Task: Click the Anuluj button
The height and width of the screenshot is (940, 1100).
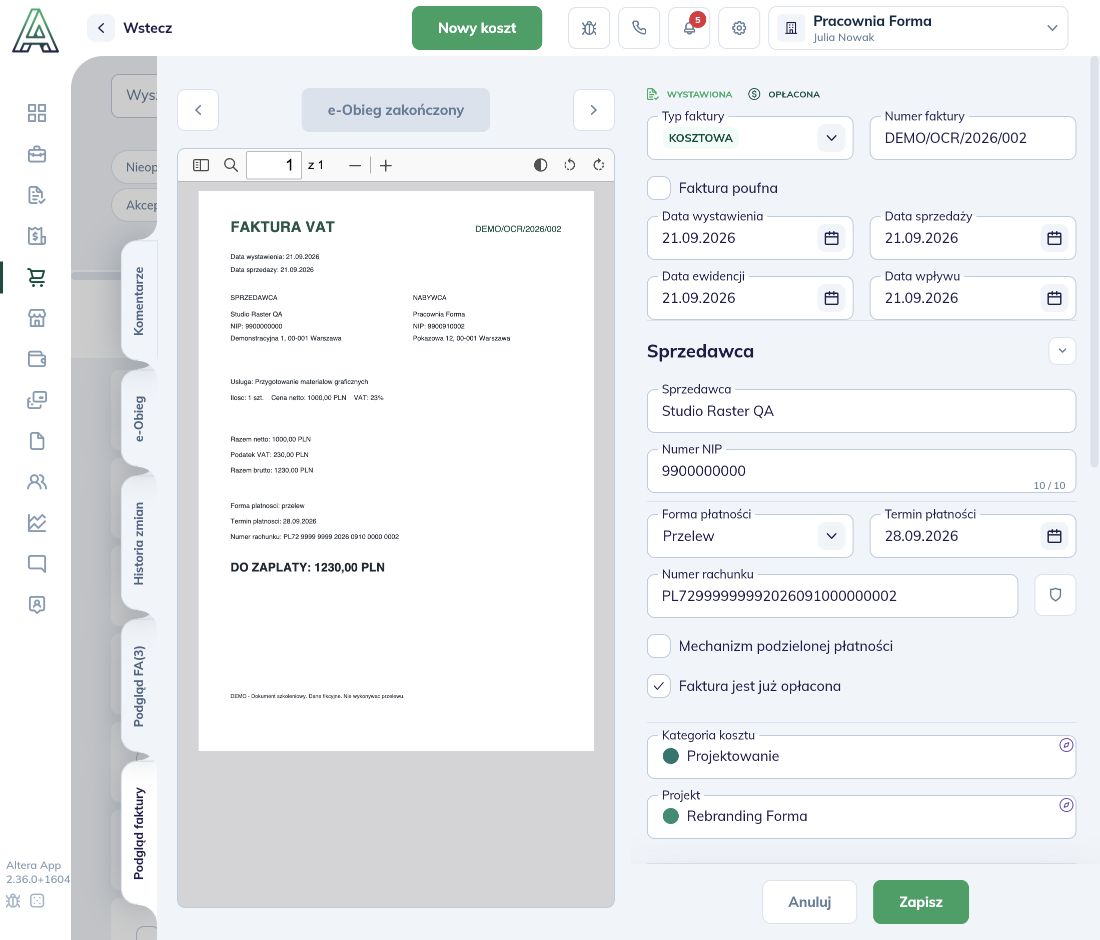Action: (x=810, y=902)
